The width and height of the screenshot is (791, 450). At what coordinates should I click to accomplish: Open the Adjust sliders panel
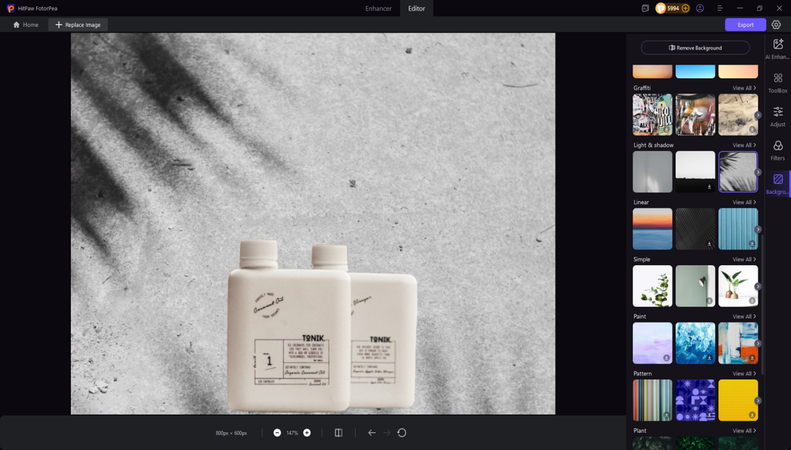pos(778,111)
